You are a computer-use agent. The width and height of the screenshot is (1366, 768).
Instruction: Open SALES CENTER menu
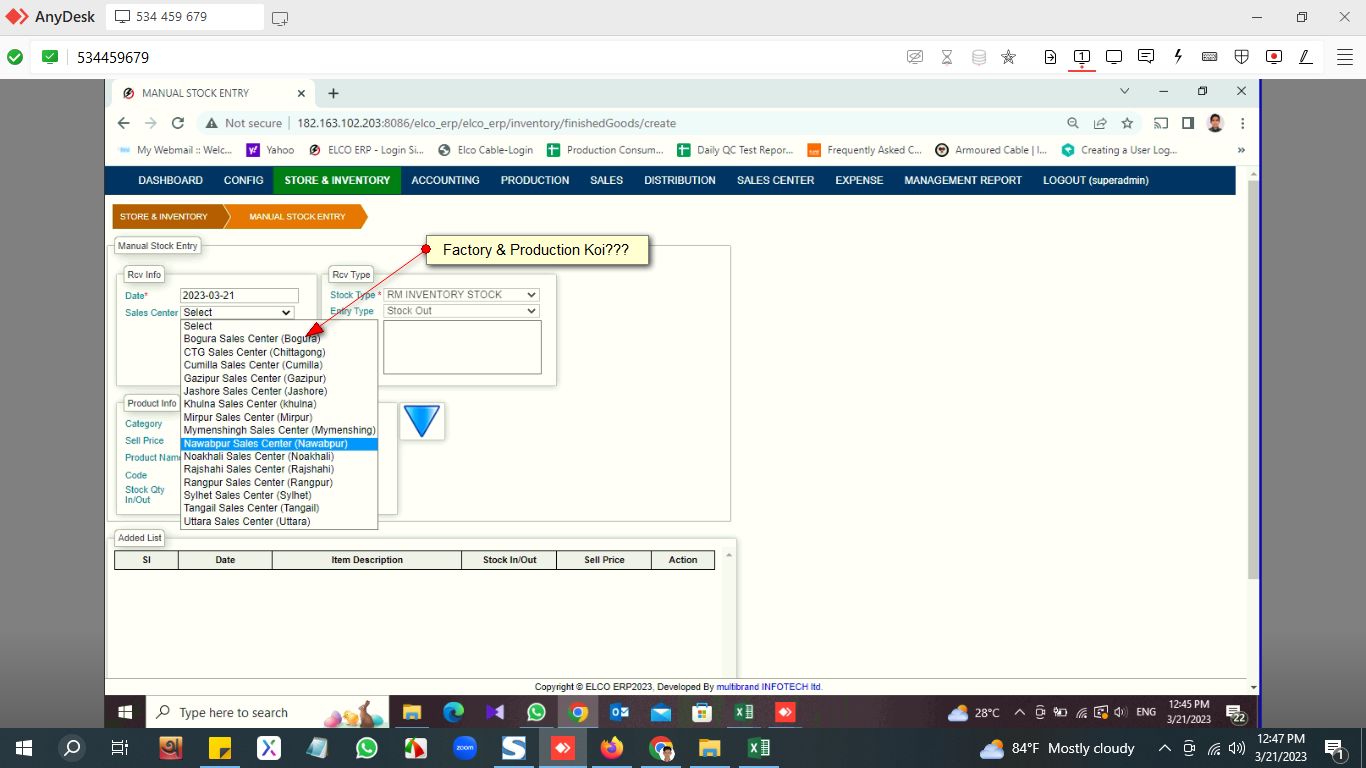point(775,180)
